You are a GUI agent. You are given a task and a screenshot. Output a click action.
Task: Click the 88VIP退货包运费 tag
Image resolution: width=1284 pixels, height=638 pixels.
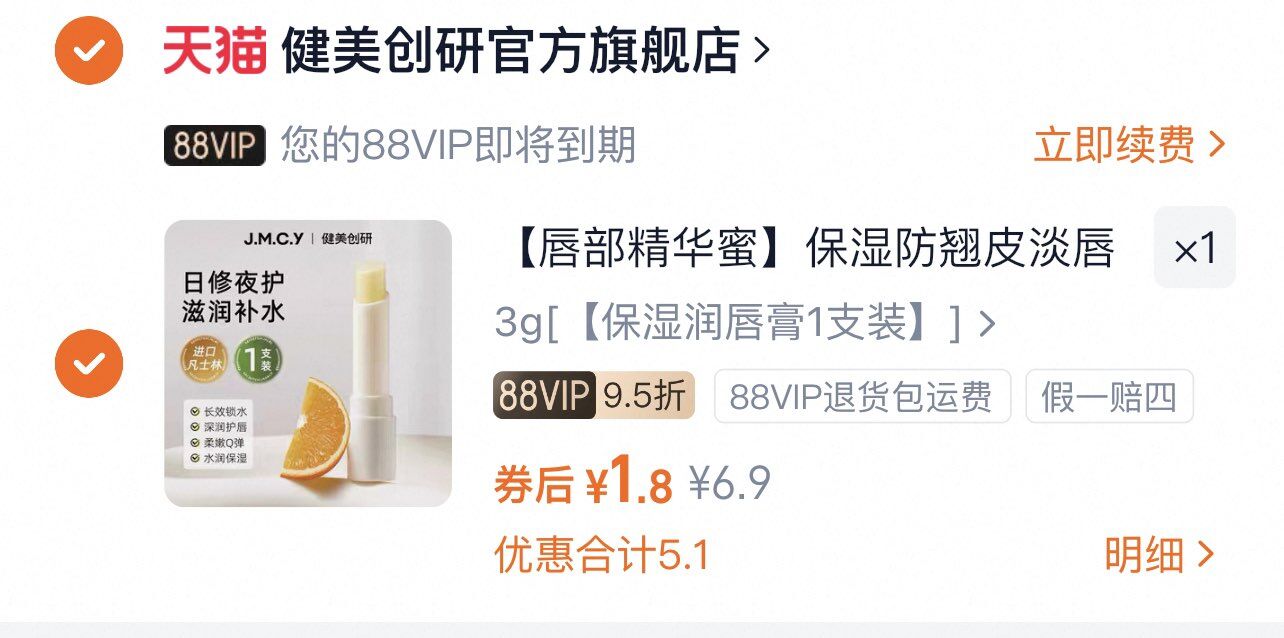tap(862, 397)
